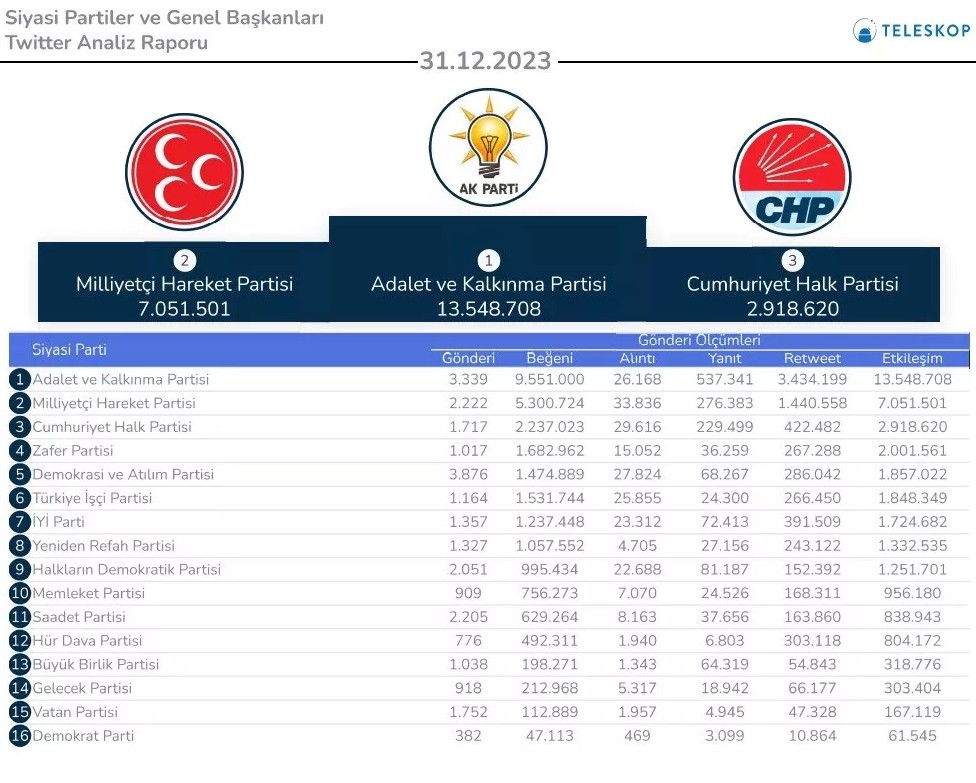Image resolution: width=976 pixels, height=783 pixels.
Task: Click the CHP six-arrows party logo
Action: [x=791, y=177]
